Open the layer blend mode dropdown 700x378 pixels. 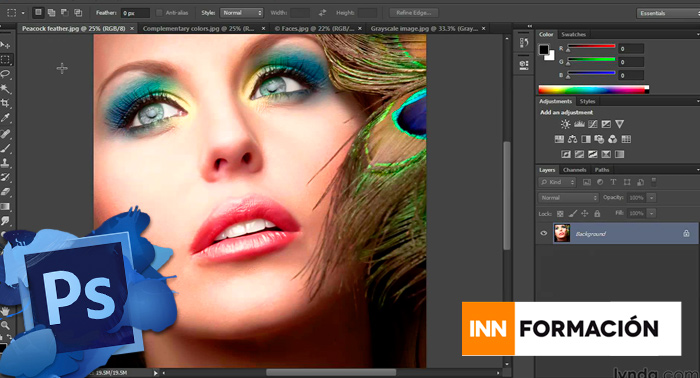point(568,198)
